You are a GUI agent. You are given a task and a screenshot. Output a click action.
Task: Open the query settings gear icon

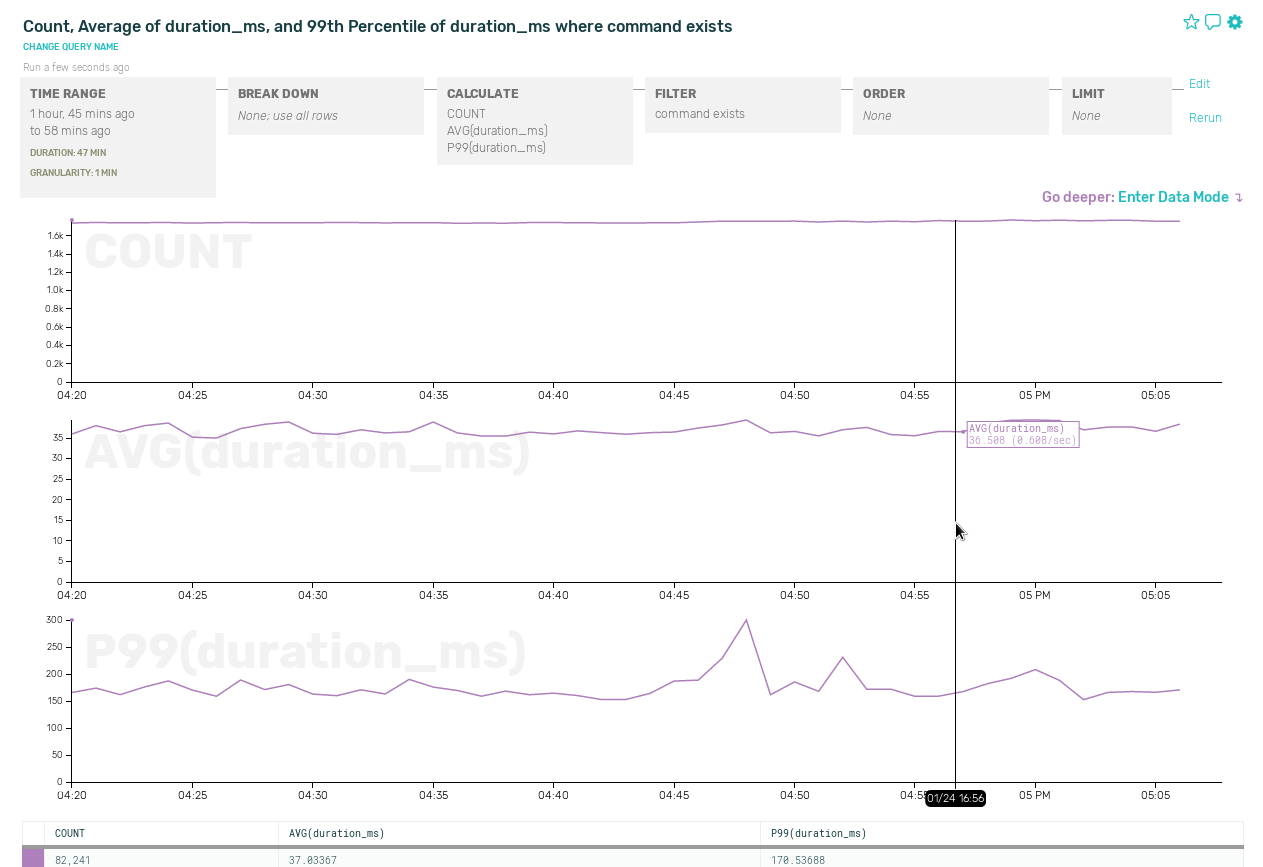(1235, 22)
